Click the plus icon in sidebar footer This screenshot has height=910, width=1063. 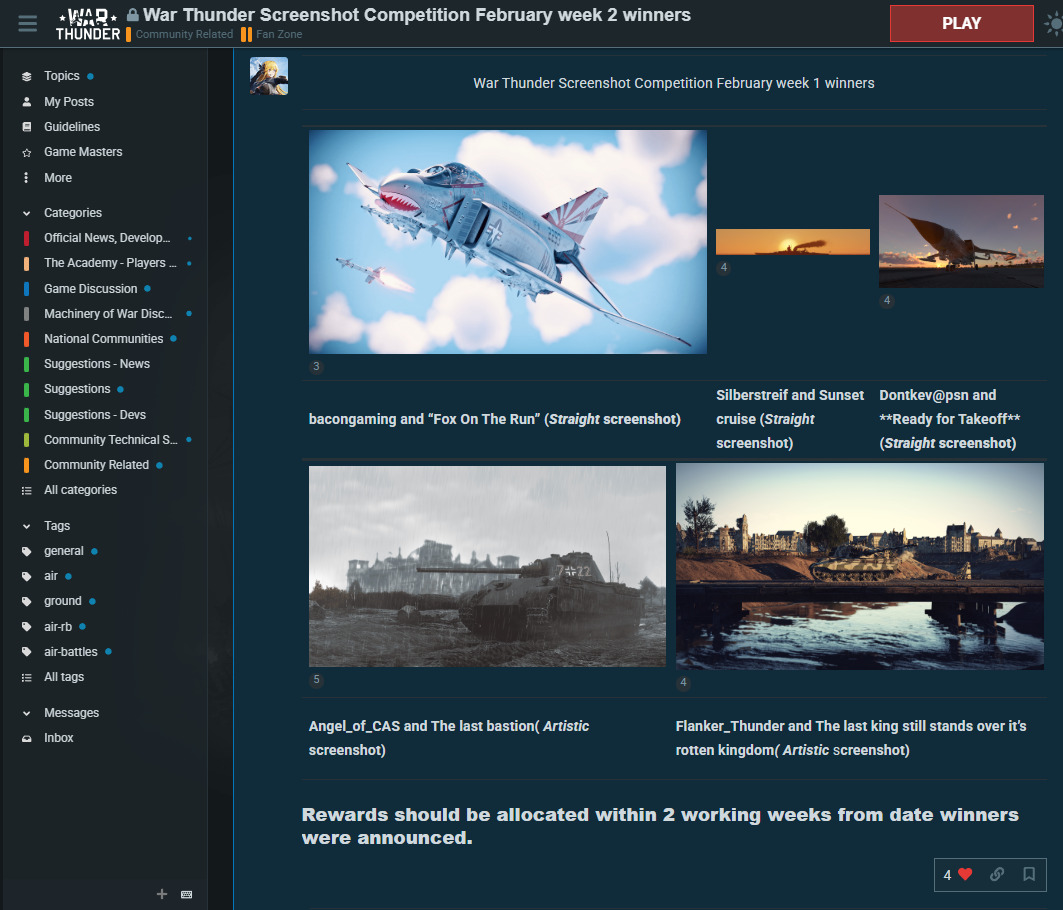click(x=162, y=894)
